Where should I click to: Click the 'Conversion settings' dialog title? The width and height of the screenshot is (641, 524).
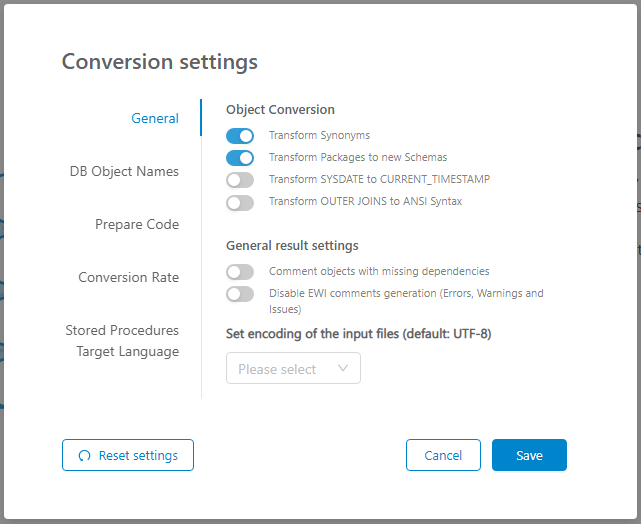pyautogui.click(x=160, y=62)
